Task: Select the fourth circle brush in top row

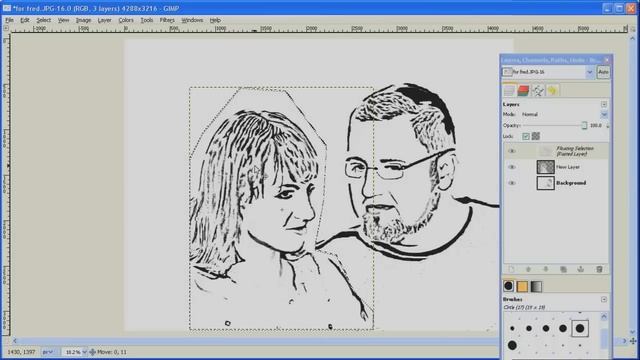Action: tap(563, 328)
